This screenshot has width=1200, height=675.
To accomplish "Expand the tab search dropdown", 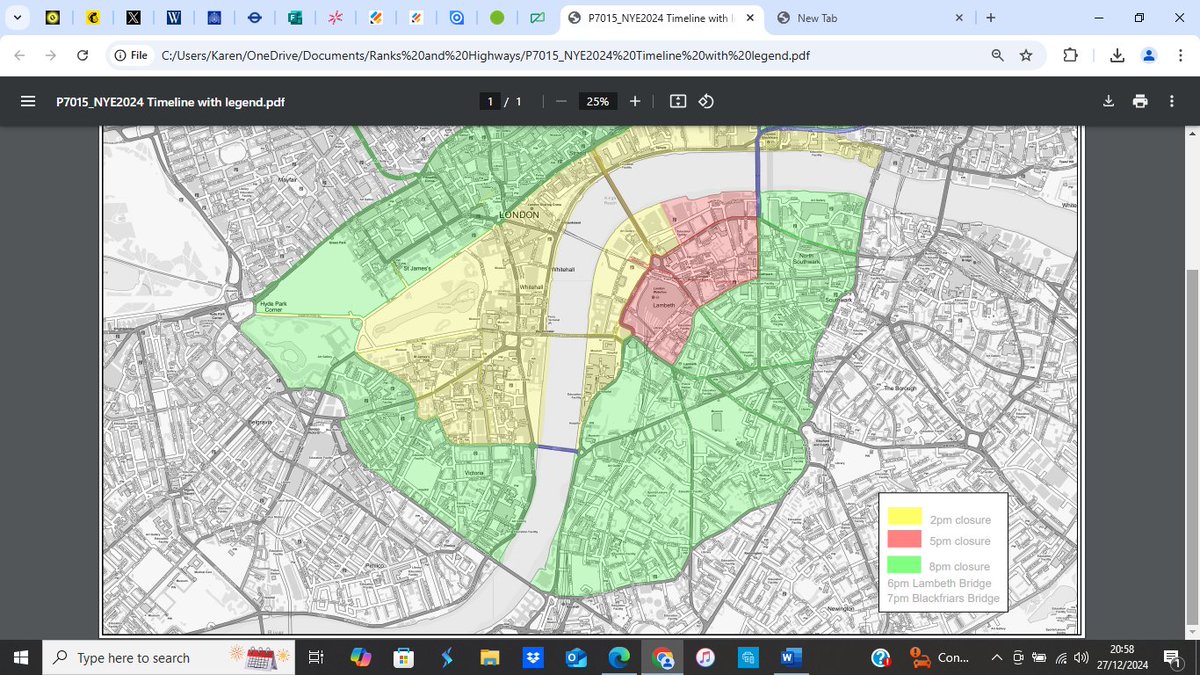I will click(19, 18).
